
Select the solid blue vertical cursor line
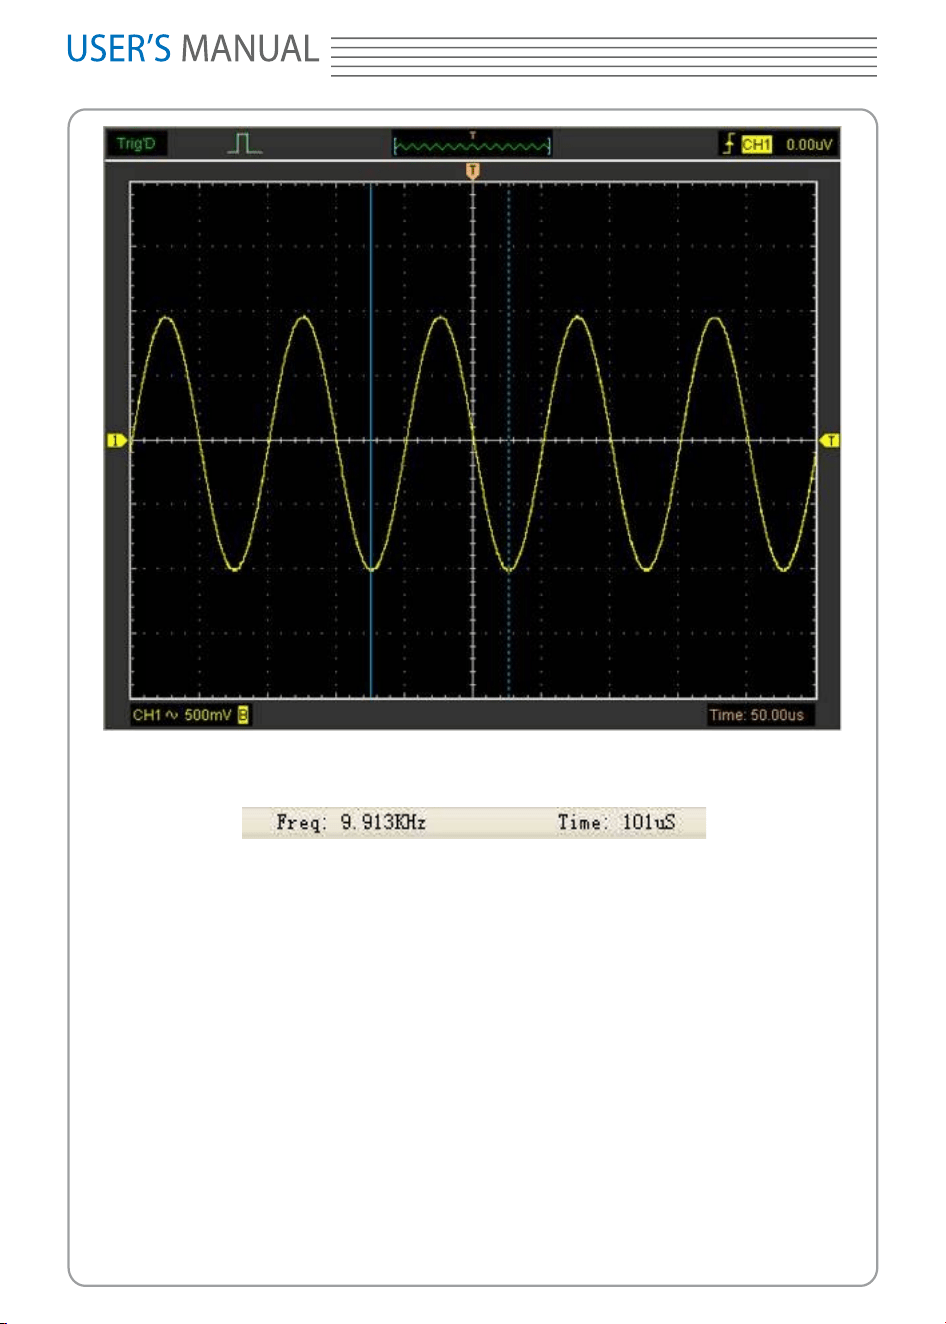(x=371, y=440)
